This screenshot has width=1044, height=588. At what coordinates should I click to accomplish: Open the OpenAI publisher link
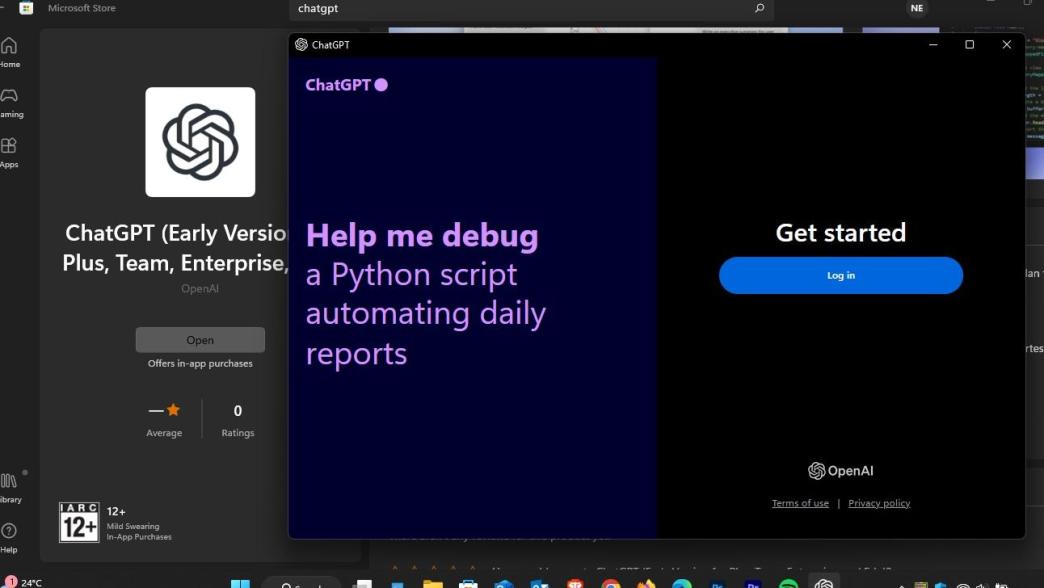pos(200,288)
